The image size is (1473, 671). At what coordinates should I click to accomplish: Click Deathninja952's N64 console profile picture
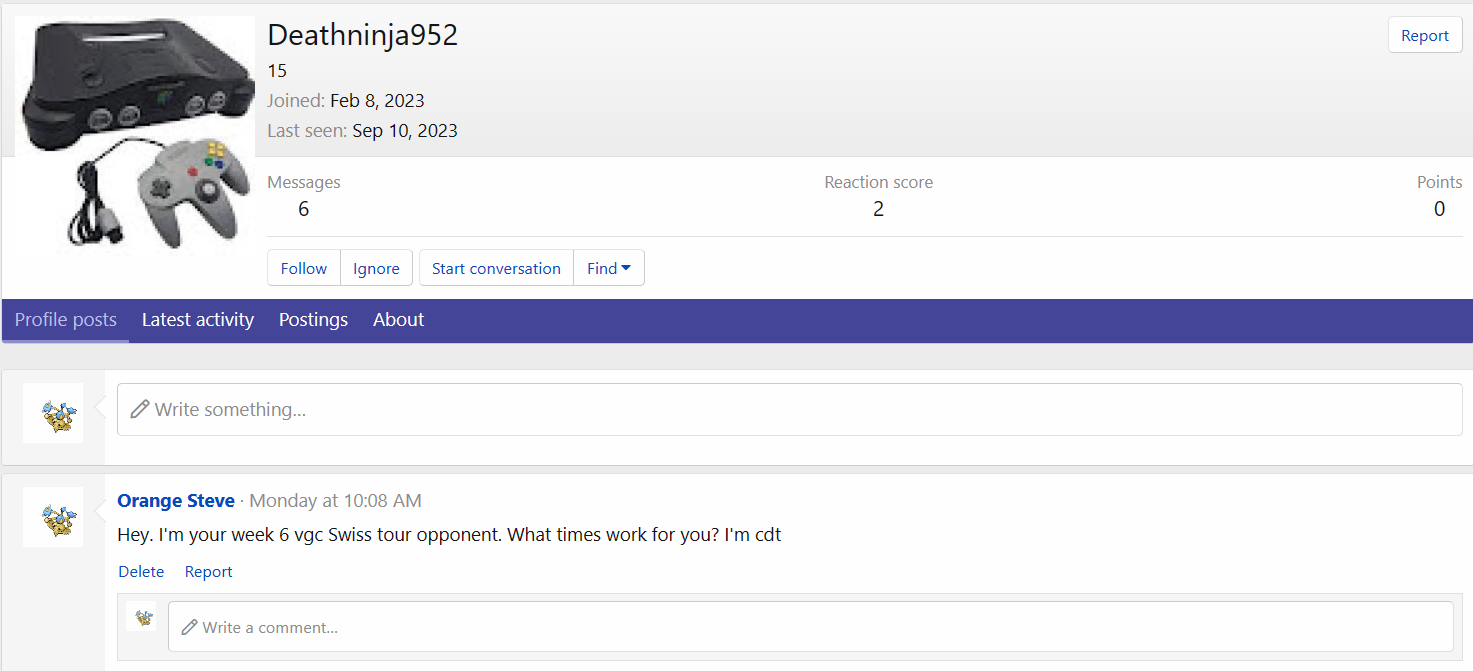click(135, 135)
